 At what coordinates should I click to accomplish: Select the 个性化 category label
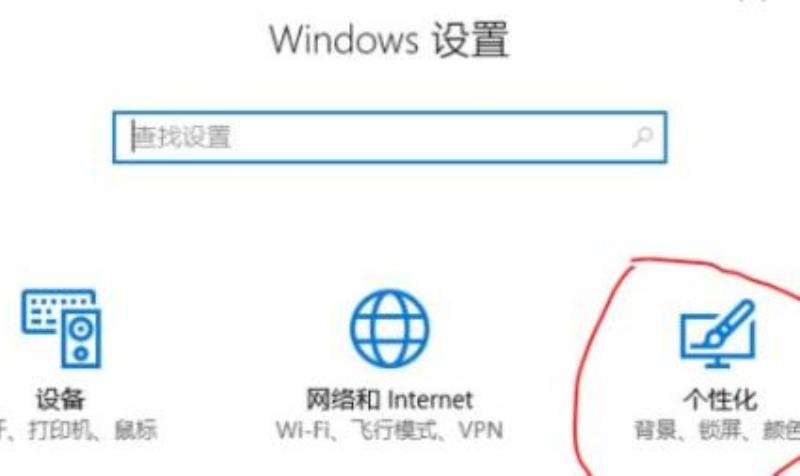(x=720, y=399)
